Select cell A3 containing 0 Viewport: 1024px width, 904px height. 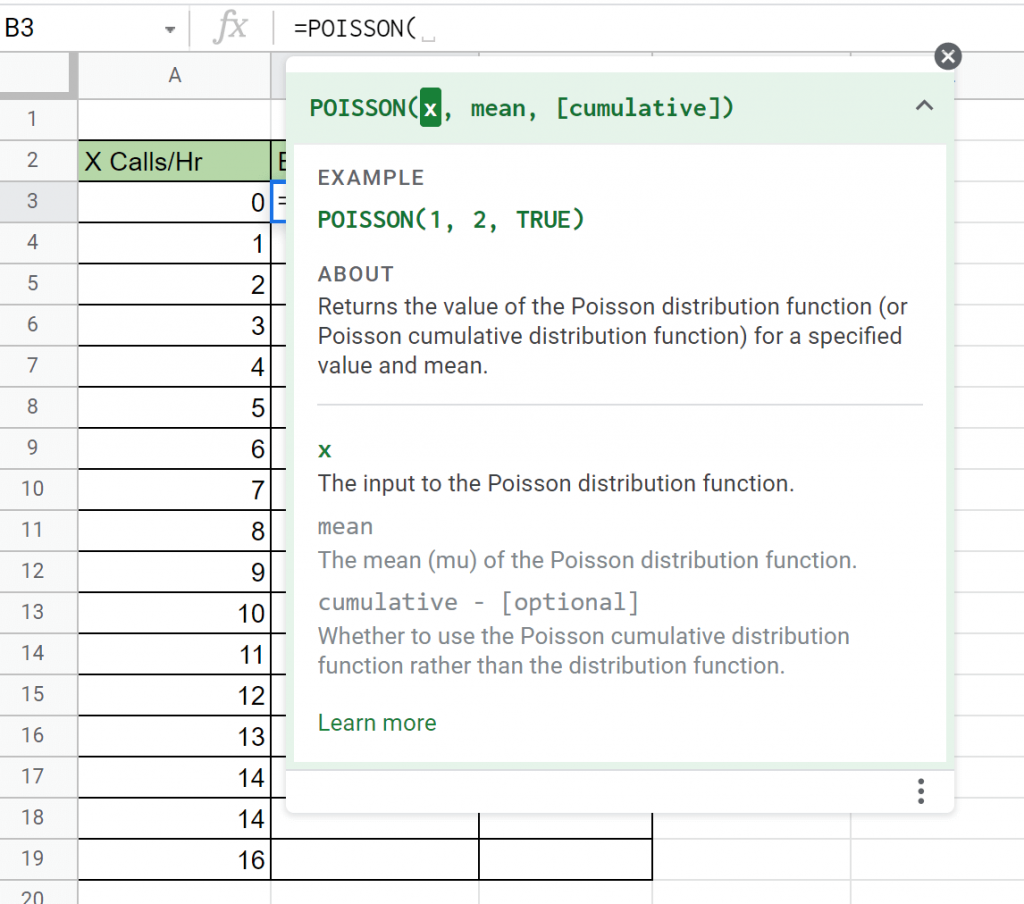click(175, 202)
